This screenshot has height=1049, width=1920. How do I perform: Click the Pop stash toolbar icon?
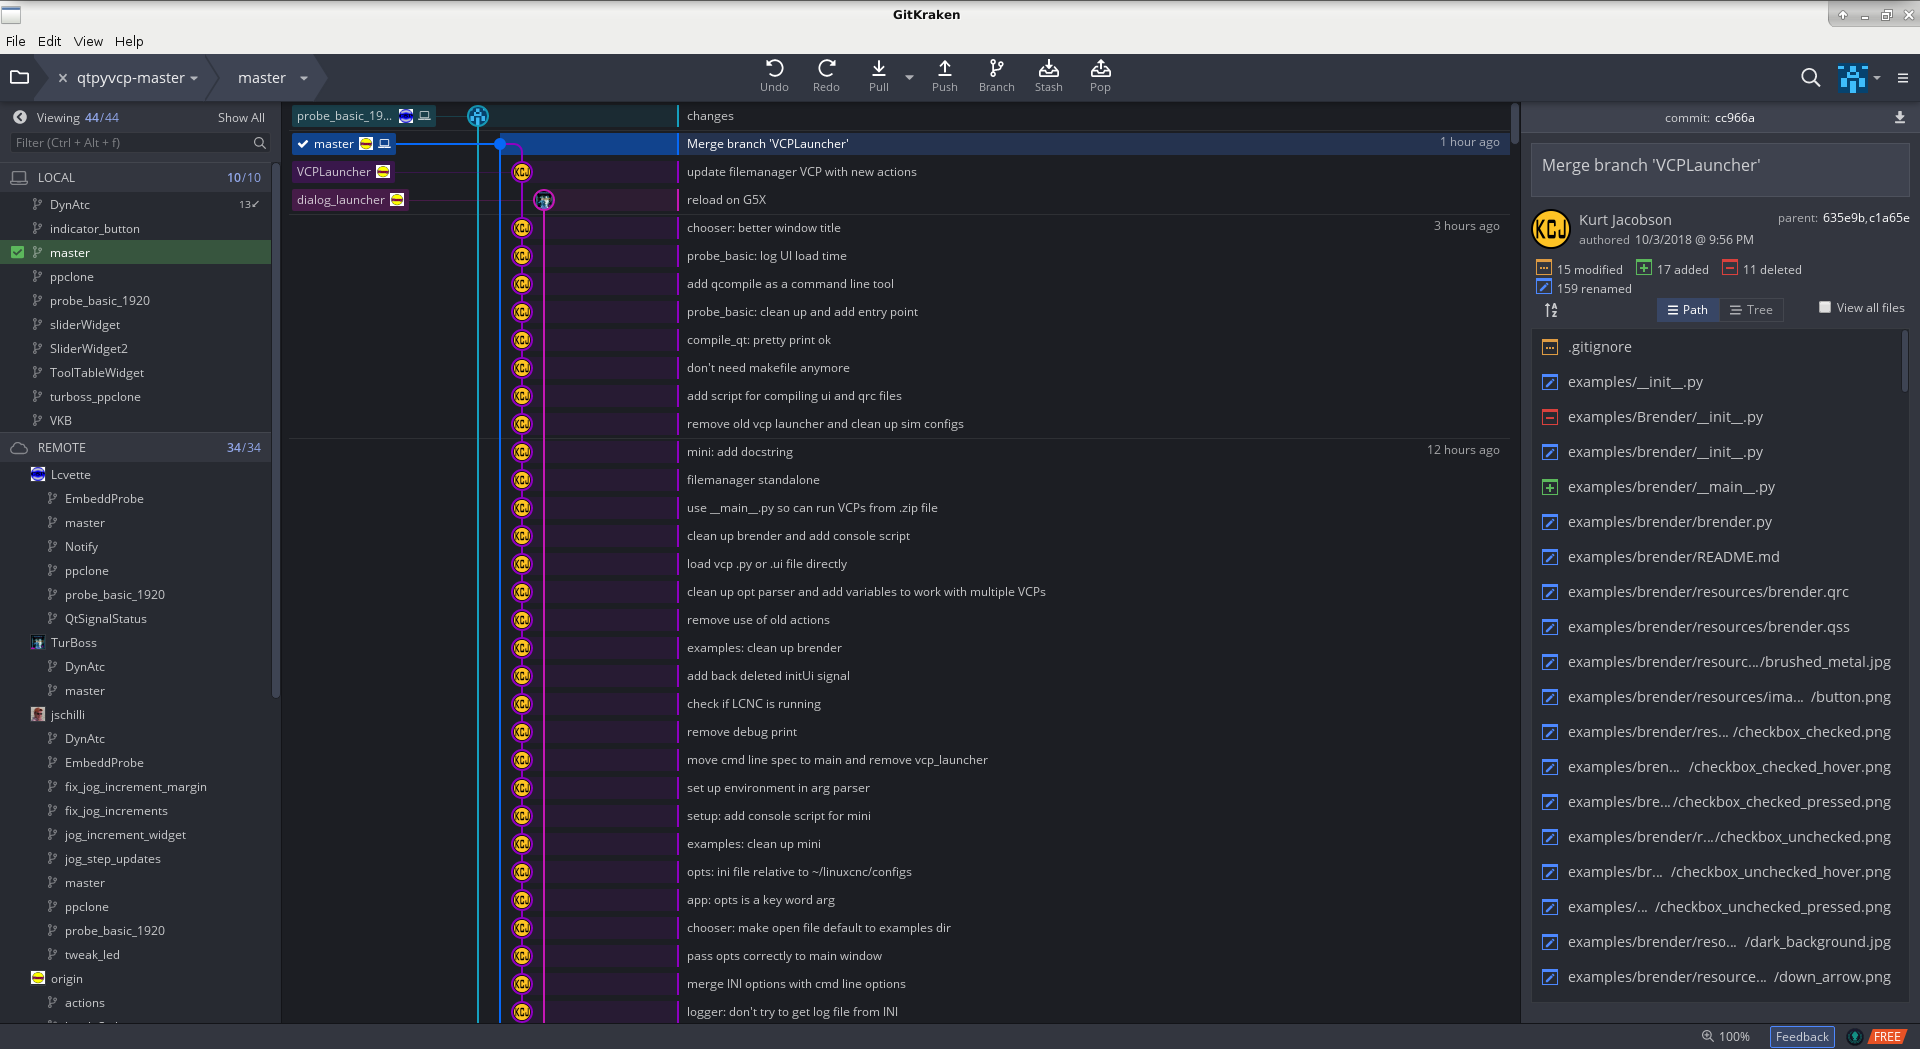pyautogui.click(x=1100, y=76)
